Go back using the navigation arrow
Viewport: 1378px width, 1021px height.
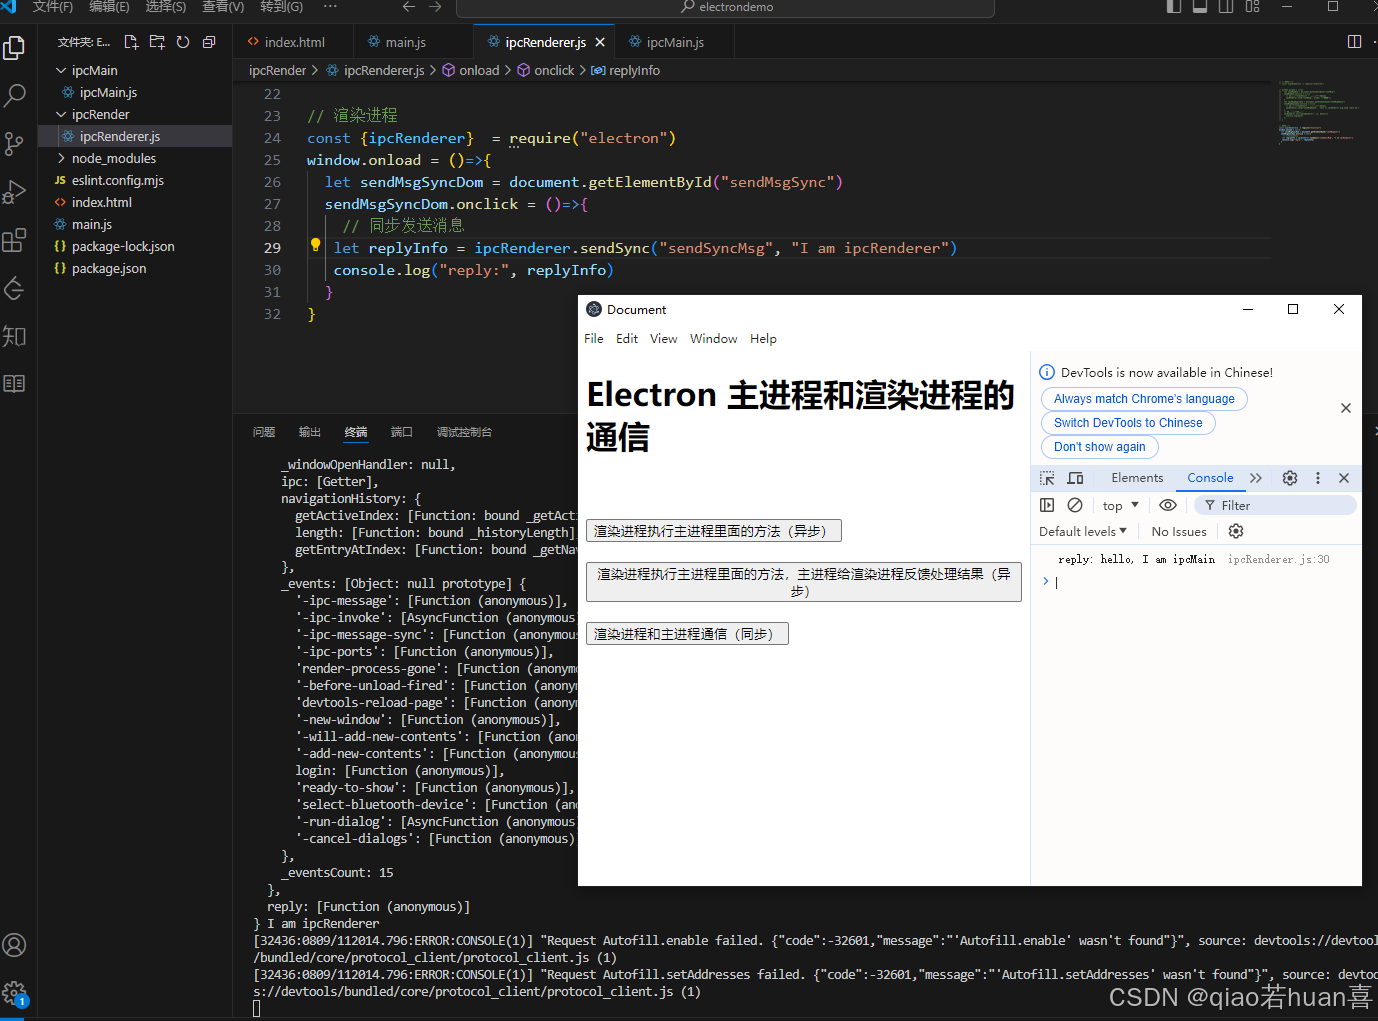click(x=409, y=7)
